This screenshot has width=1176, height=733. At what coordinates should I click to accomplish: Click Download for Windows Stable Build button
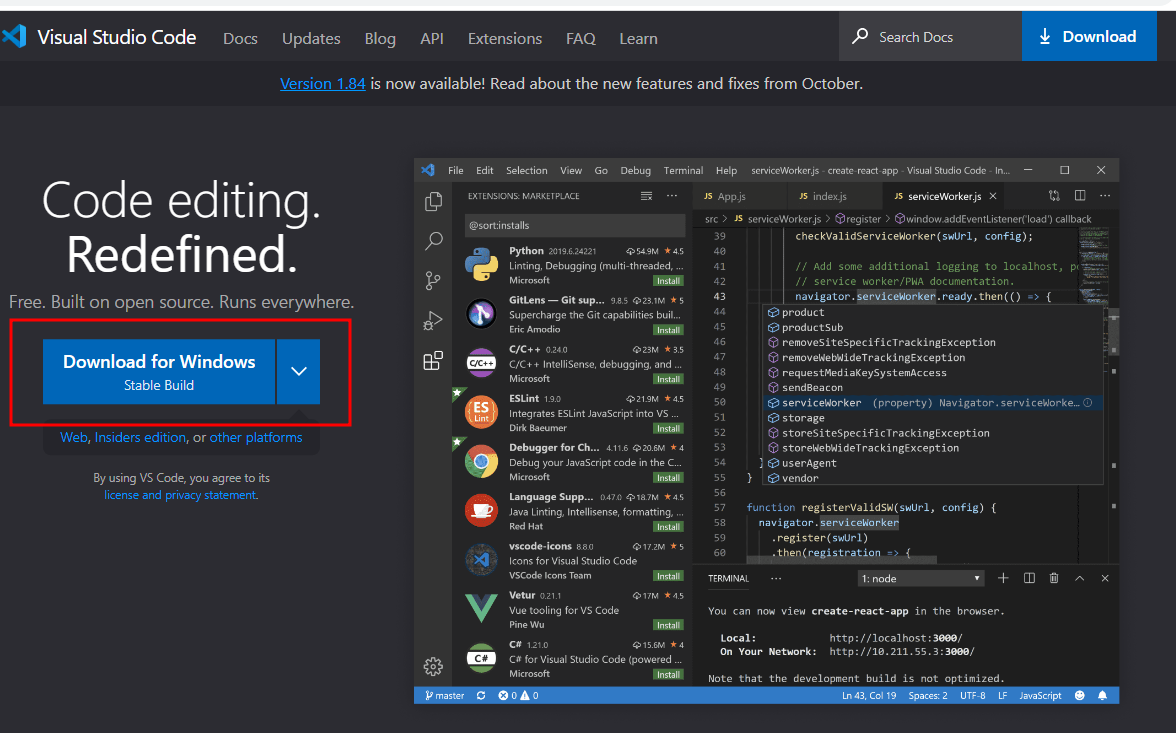159,371
